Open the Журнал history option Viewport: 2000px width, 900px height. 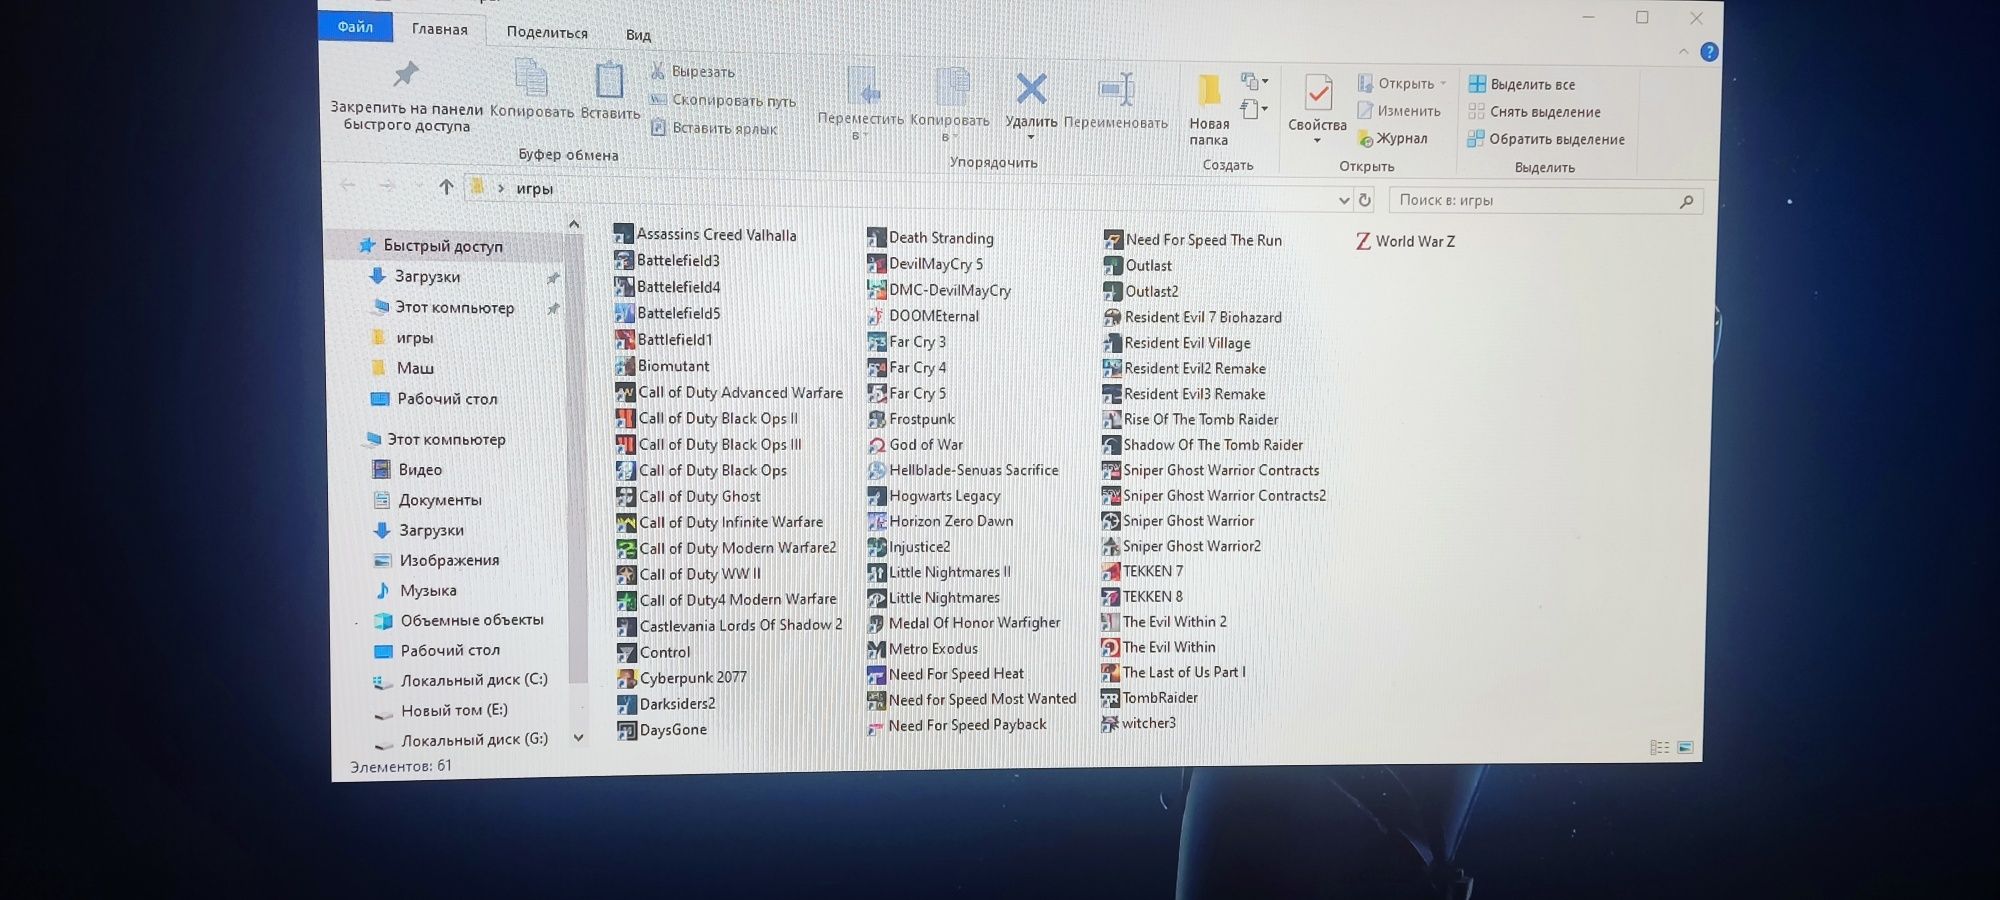point(1392,138)
